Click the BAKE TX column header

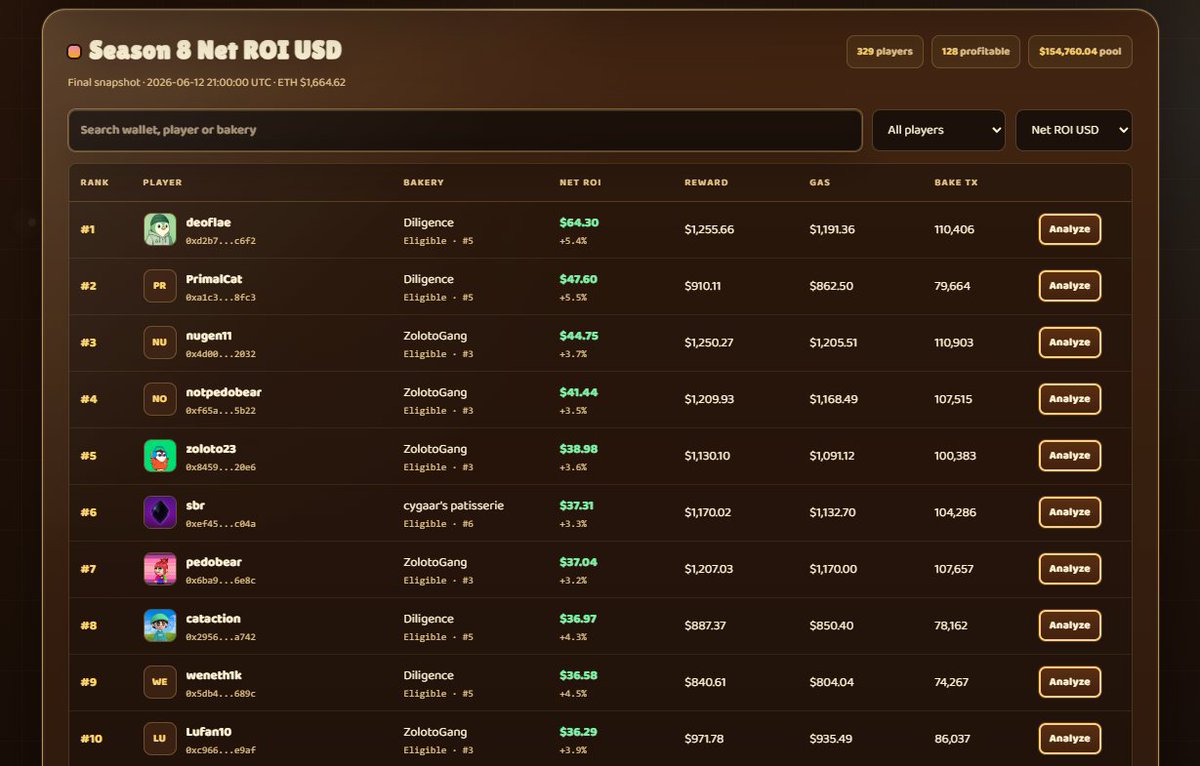(x=956, y=183)
